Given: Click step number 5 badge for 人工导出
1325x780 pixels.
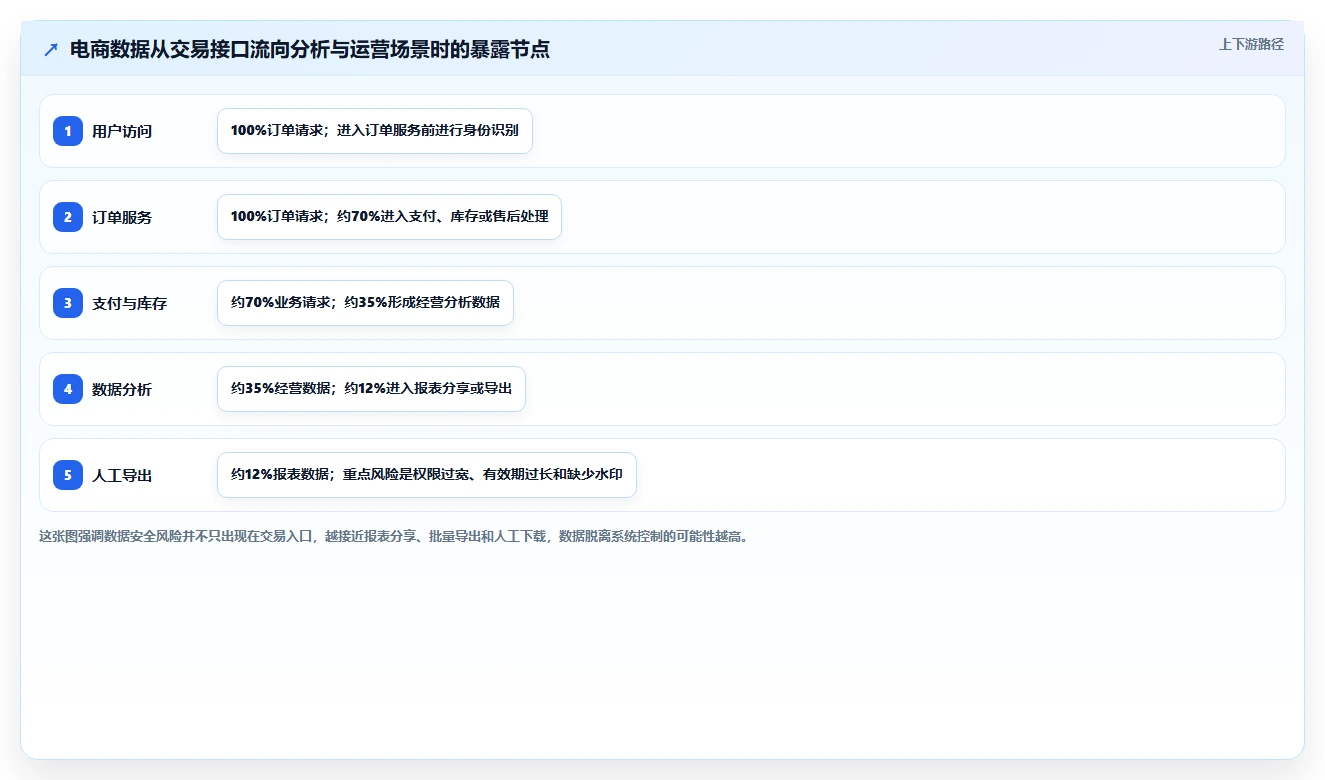Looking at the screenshot, I should point(68,475).
